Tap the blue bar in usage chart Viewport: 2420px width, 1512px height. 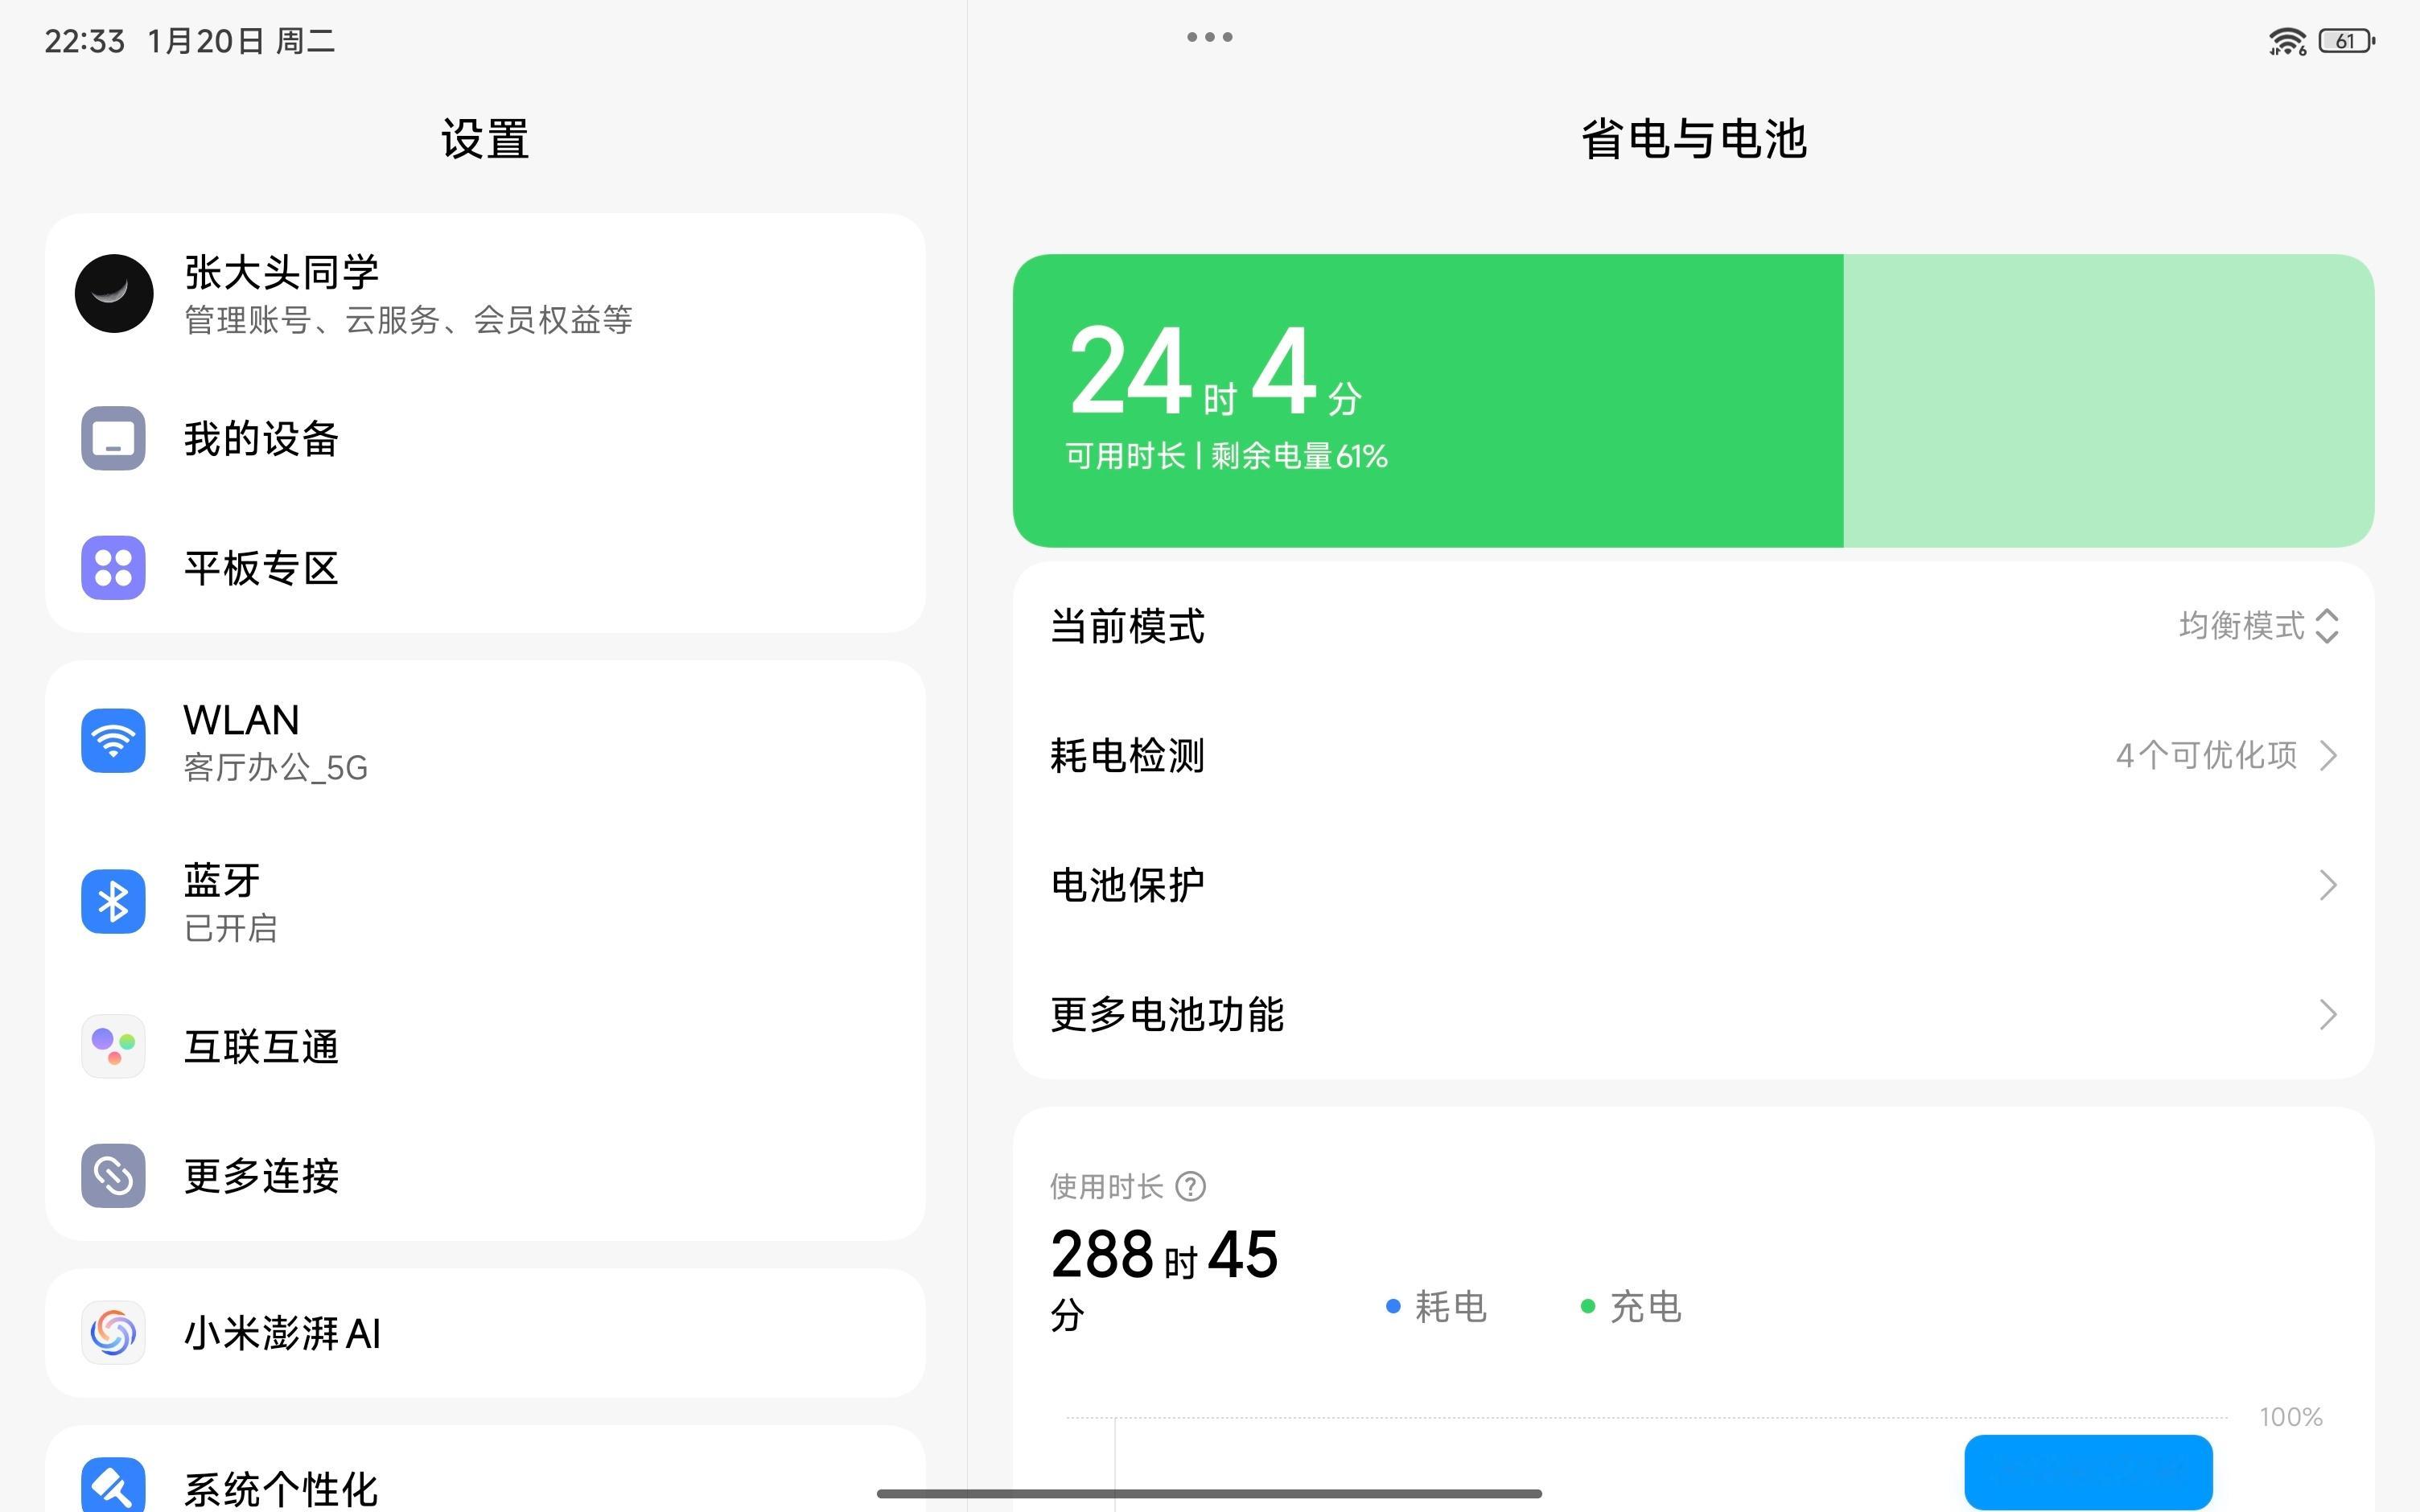coord(2088,1470)
